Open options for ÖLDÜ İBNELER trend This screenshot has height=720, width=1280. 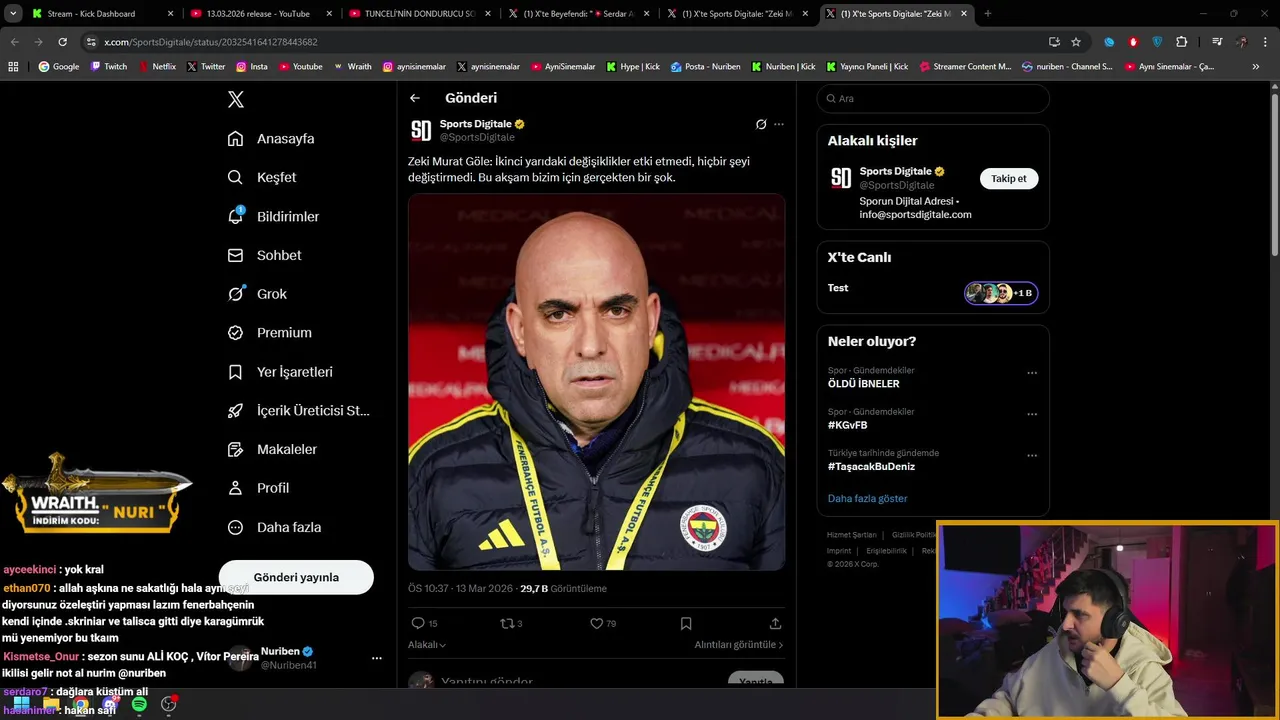click(1032, 373)
